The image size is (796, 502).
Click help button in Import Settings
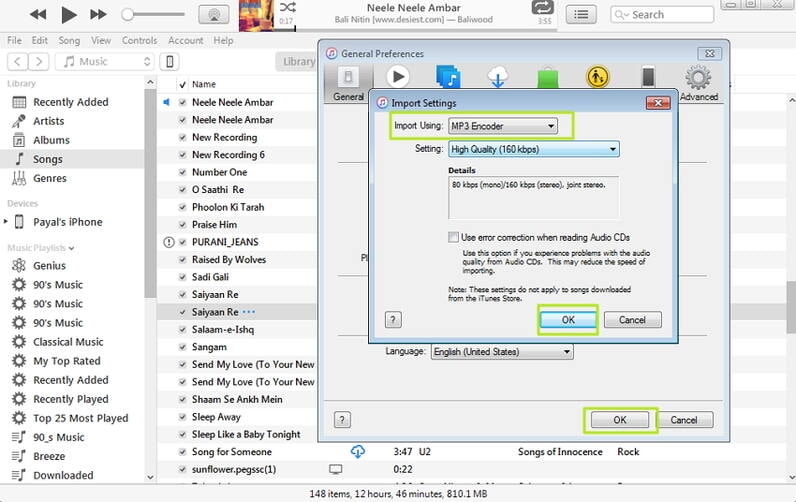pyautogui.click(x=393, y=320)
